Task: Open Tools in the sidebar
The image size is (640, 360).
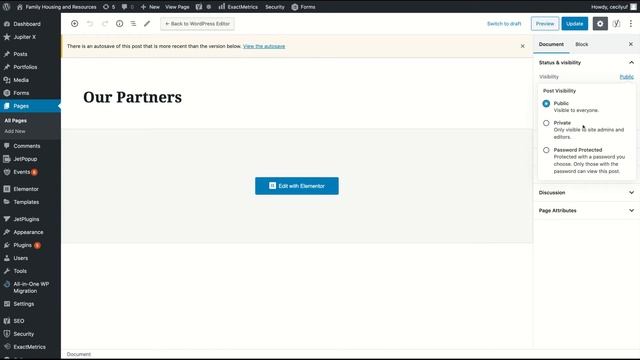Action: [x=20, y=271]
